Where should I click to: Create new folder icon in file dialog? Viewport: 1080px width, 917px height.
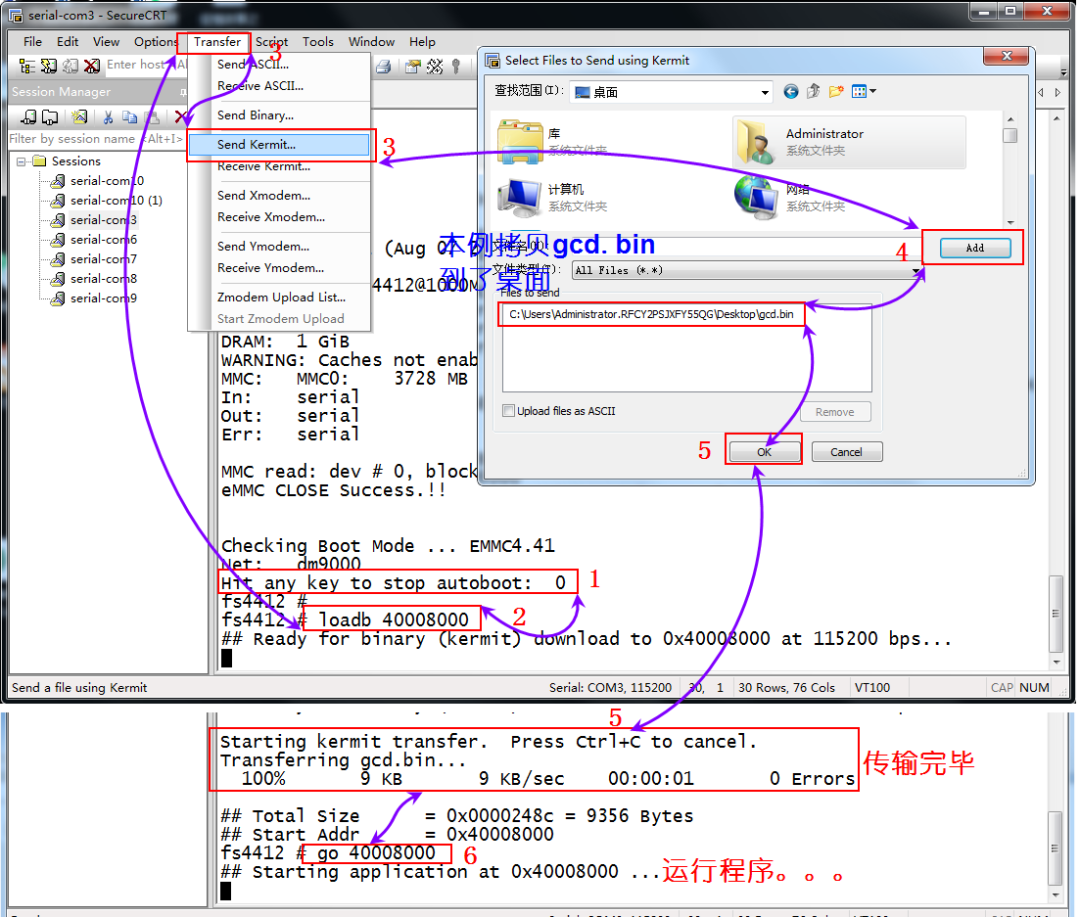[836, 92]
